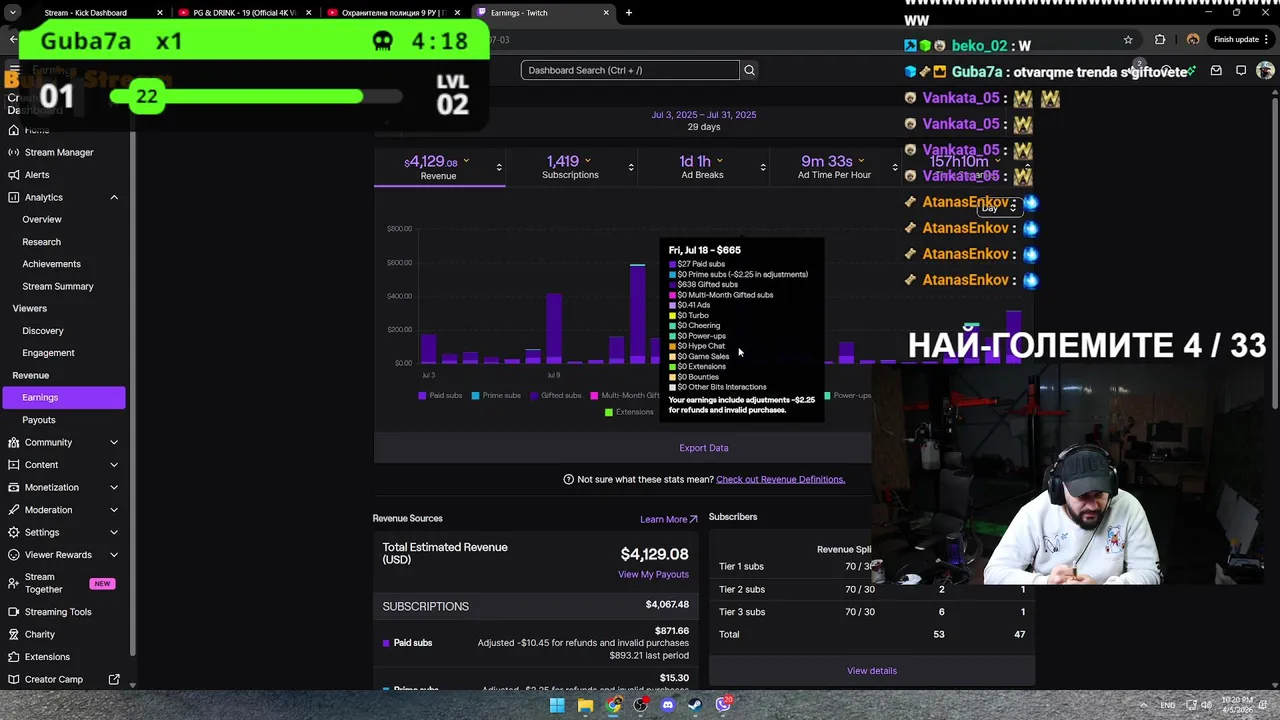Open Viber from the taskbar
The image size is (1280, 720).
(x=723, y=705)
